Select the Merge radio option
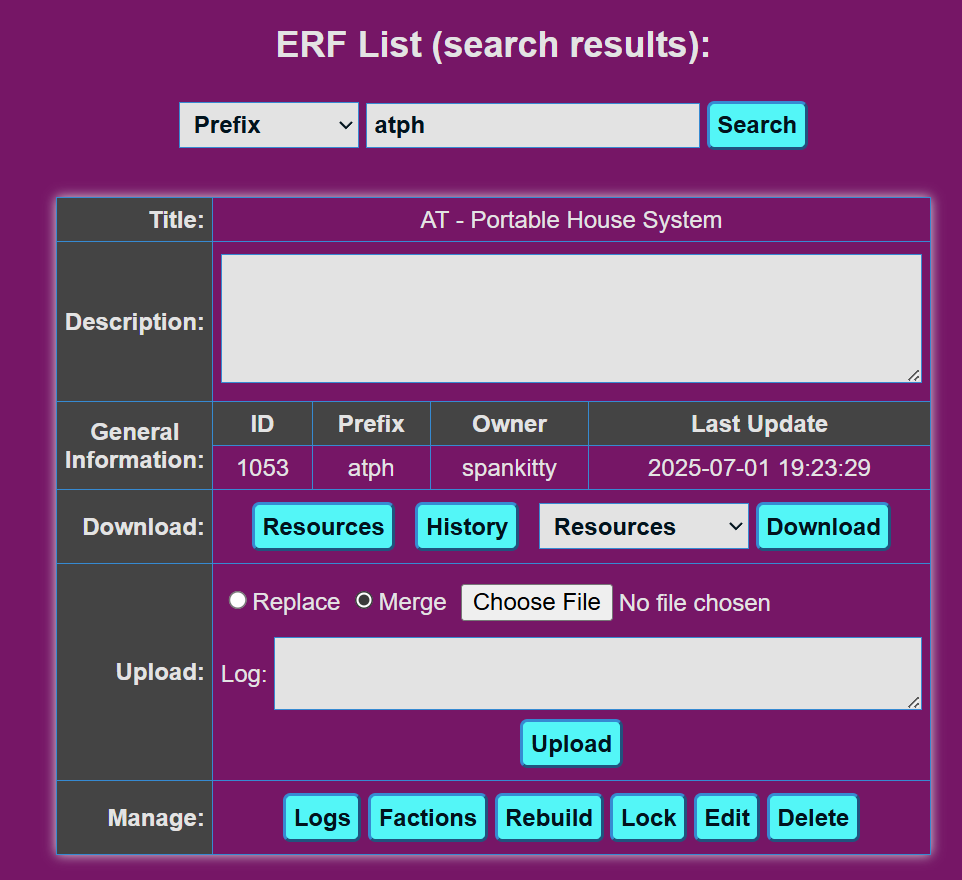 364,601
